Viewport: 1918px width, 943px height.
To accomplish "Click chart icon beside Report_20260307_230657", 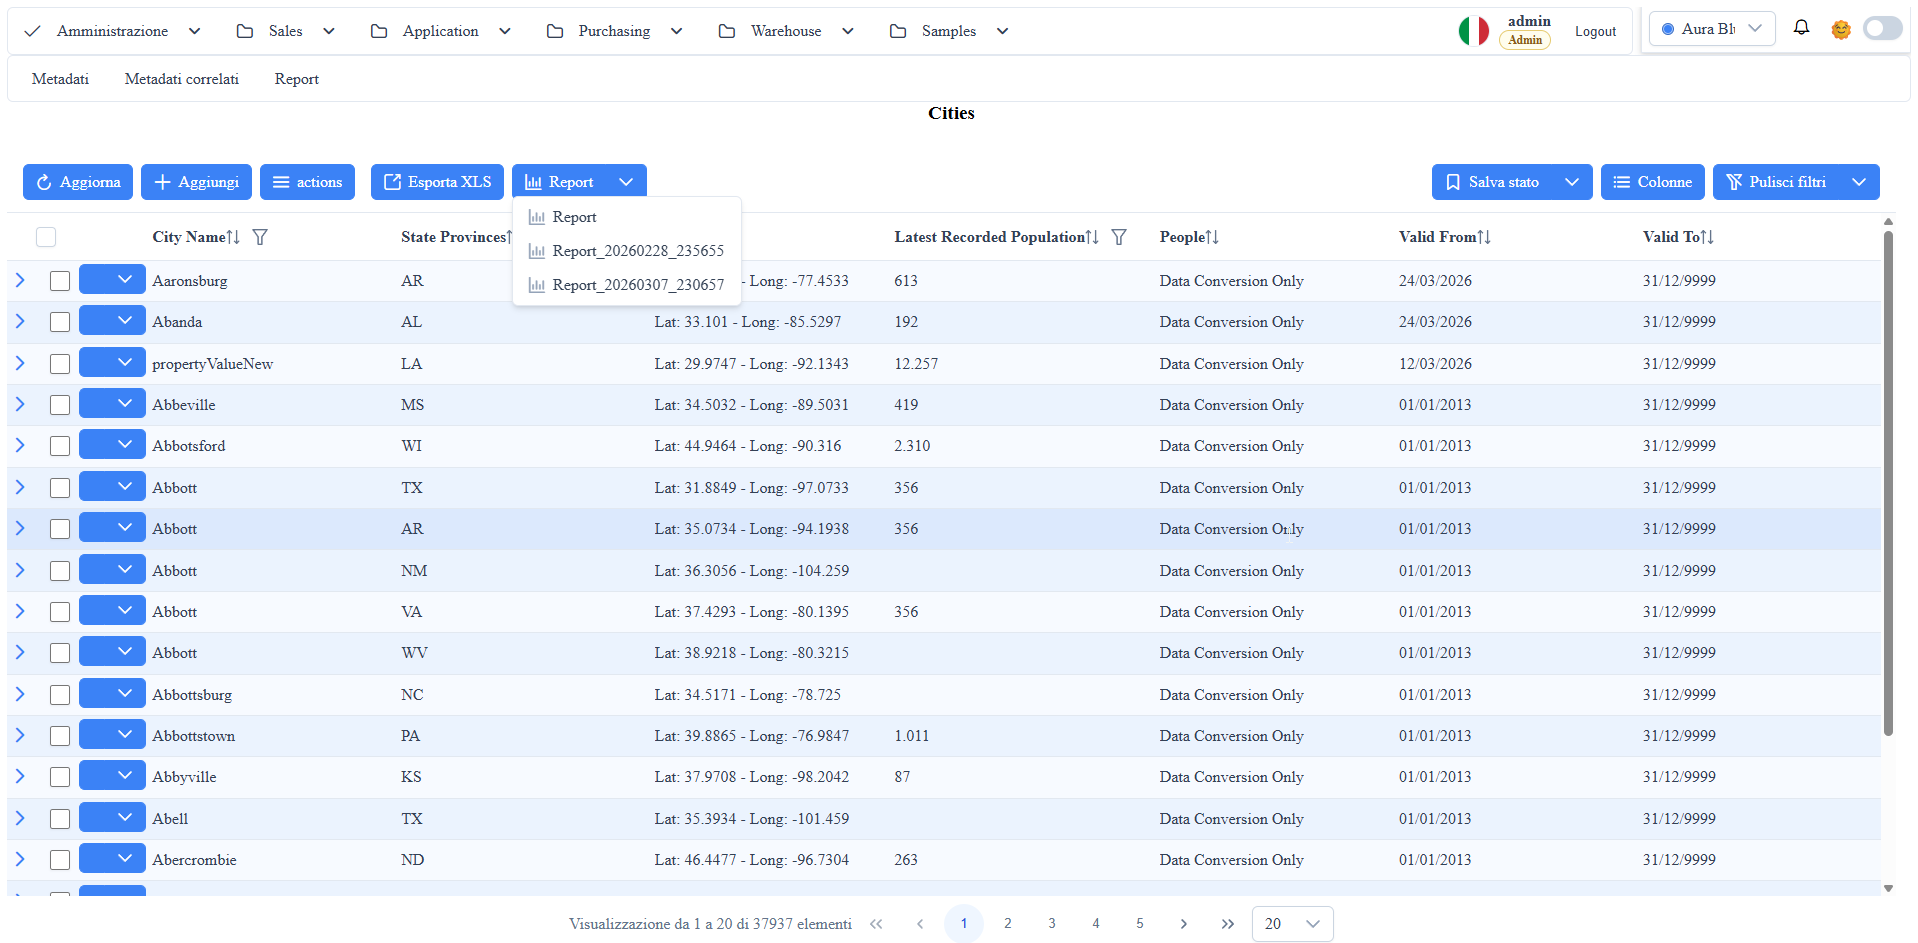I will coord(537,285).
